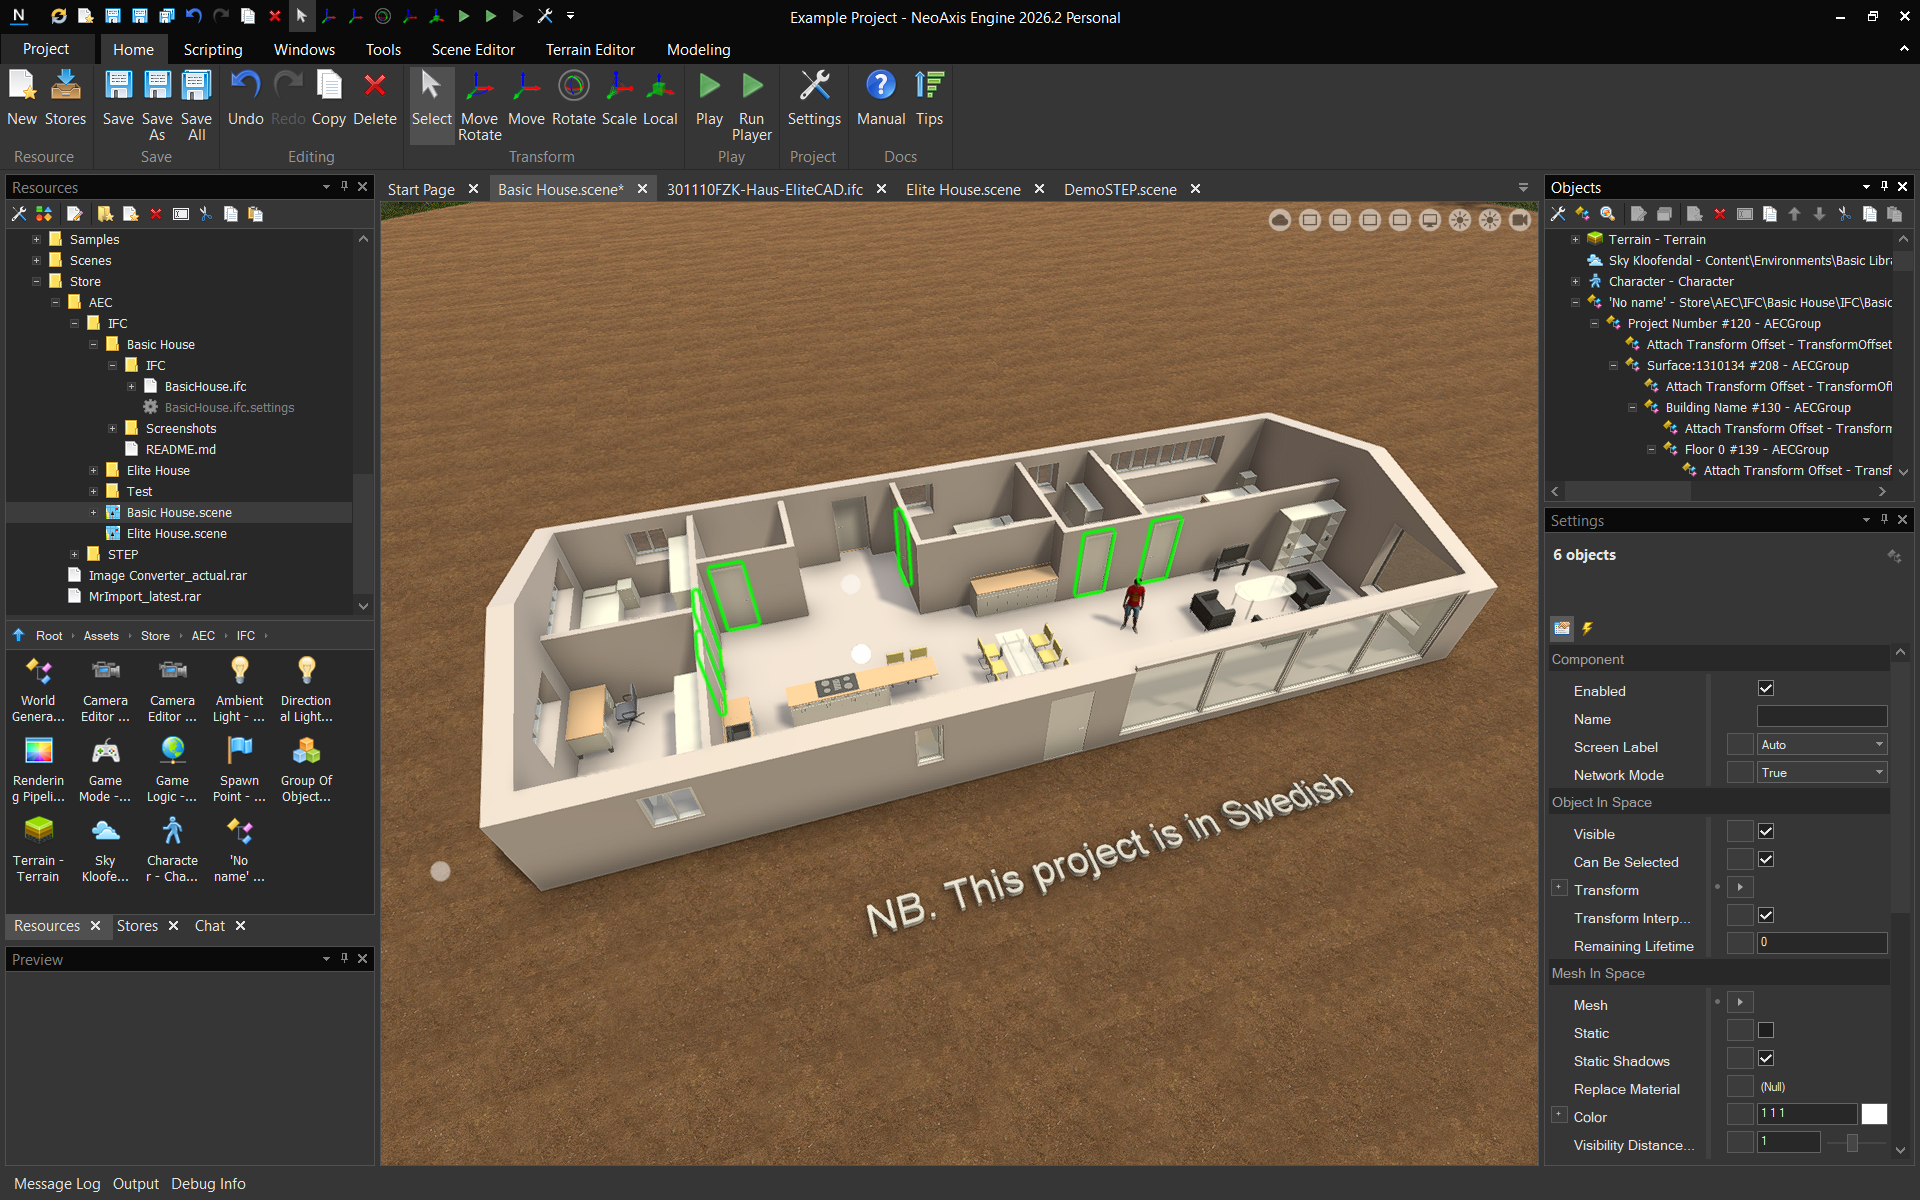Toggle Transform Interp checkbox
The height and width of the screenshot is (1200, 1920).
coord(1766,915)
